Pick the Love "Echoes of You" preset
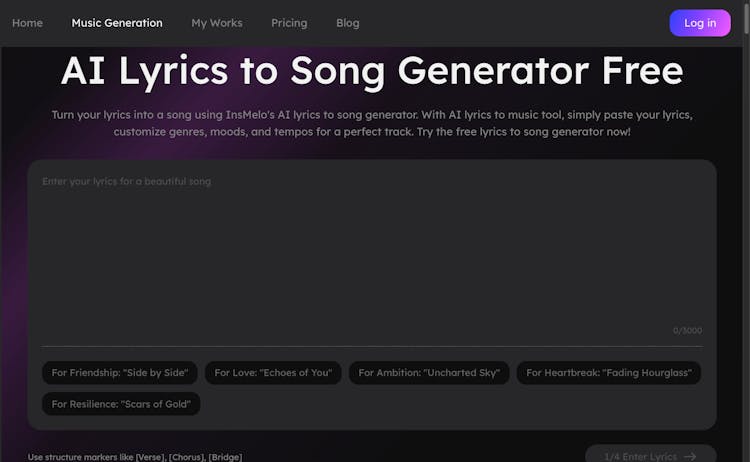Image resolution: width=750 pixels, height=462 pixels. click(x=273, y=373)
